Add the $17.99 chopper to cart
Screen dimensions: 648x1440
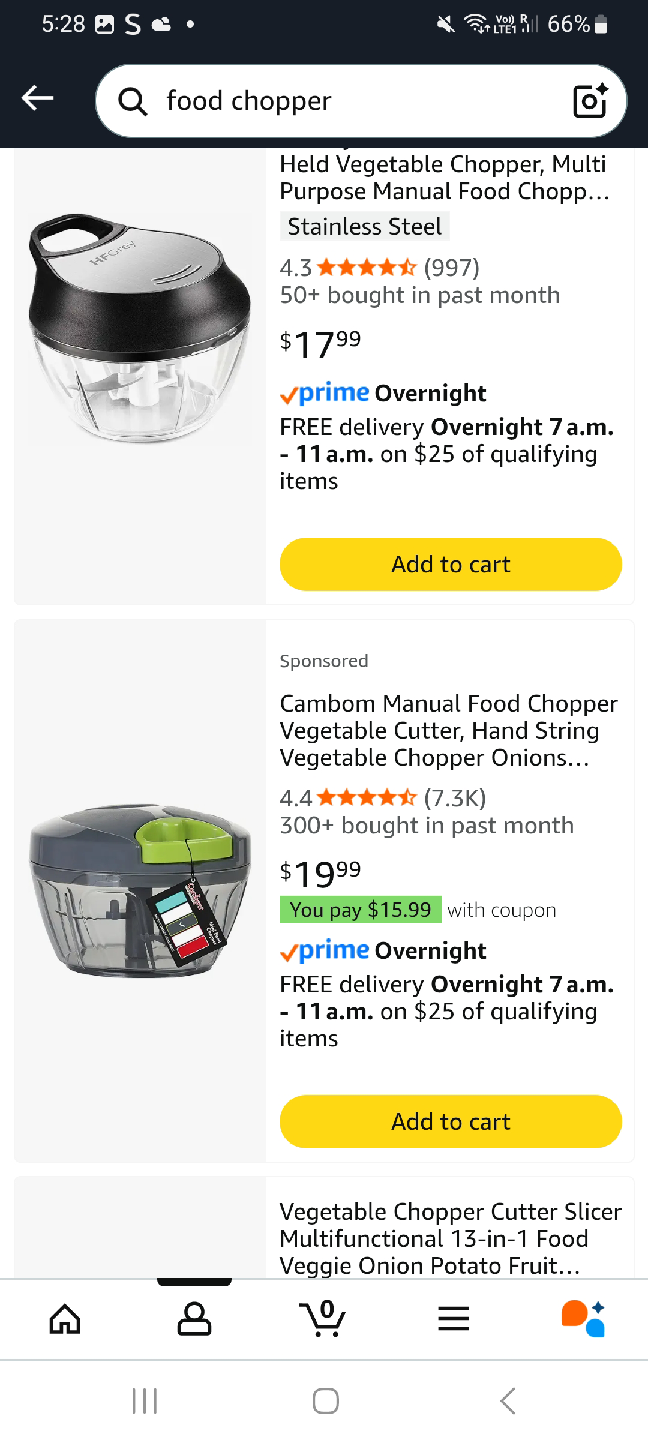[451, 564]
